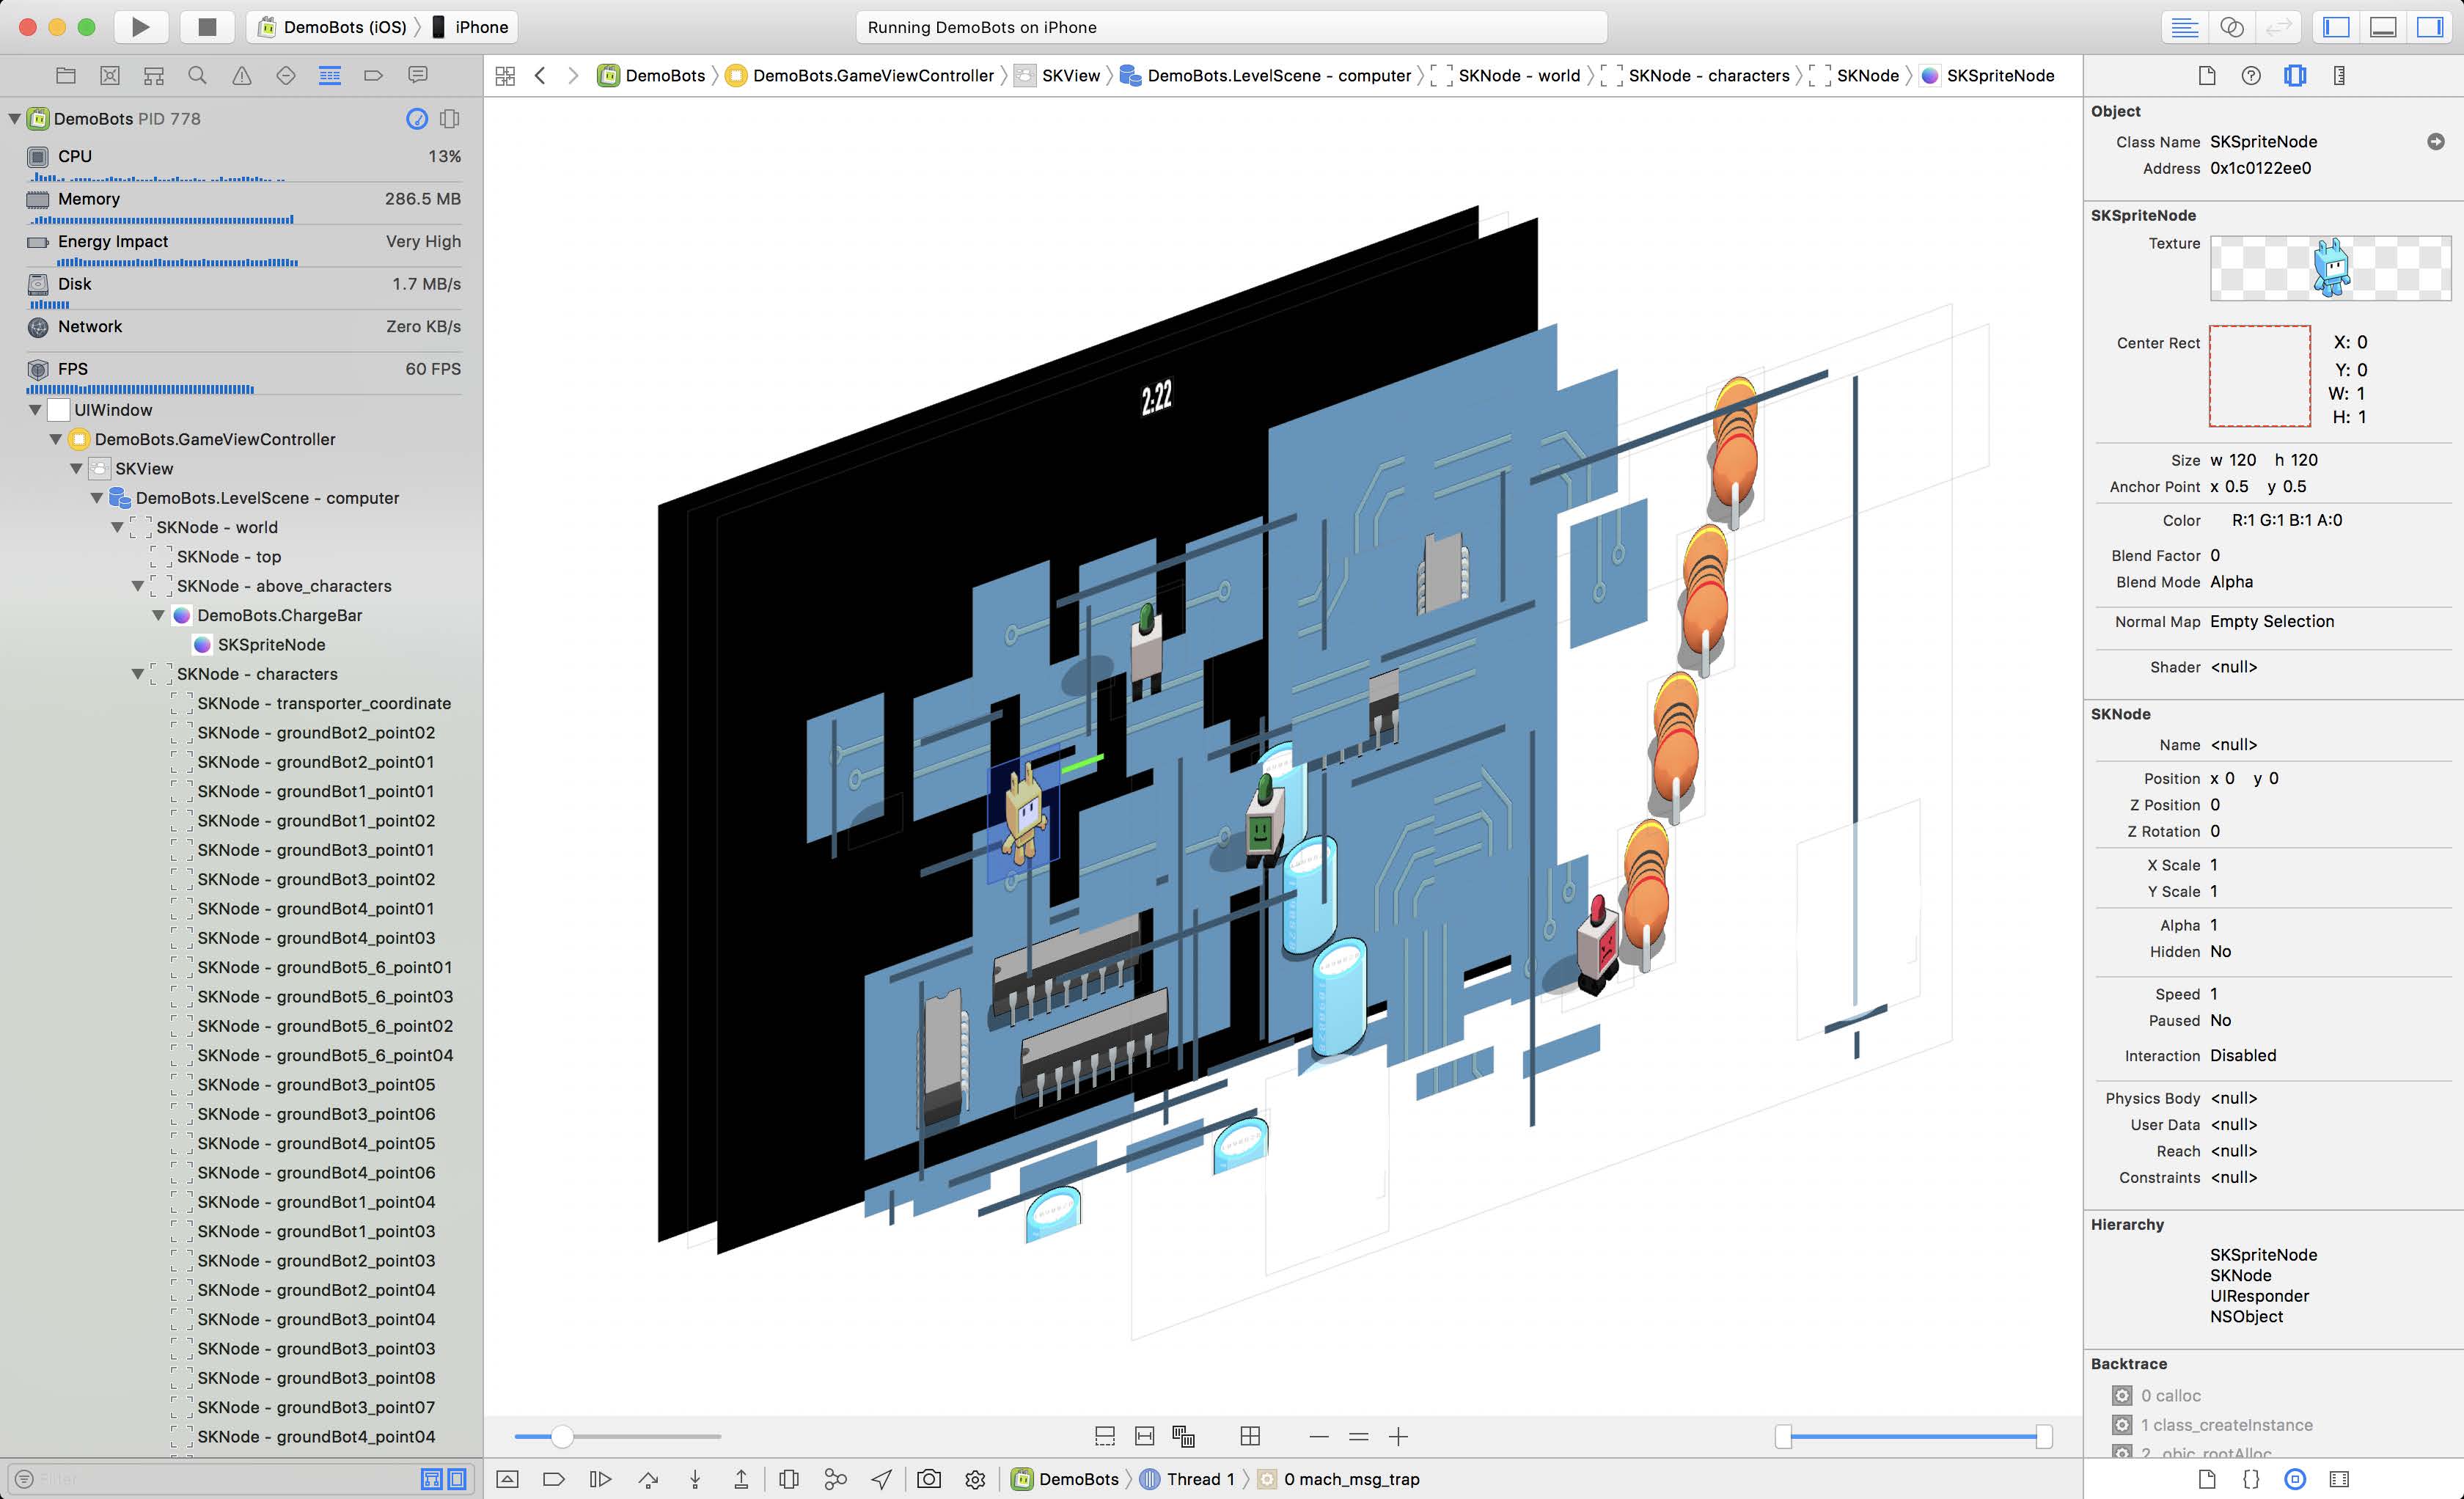2464x1499 pixels.
Task: Select the Standard editor button
Action: (2185, 27)
